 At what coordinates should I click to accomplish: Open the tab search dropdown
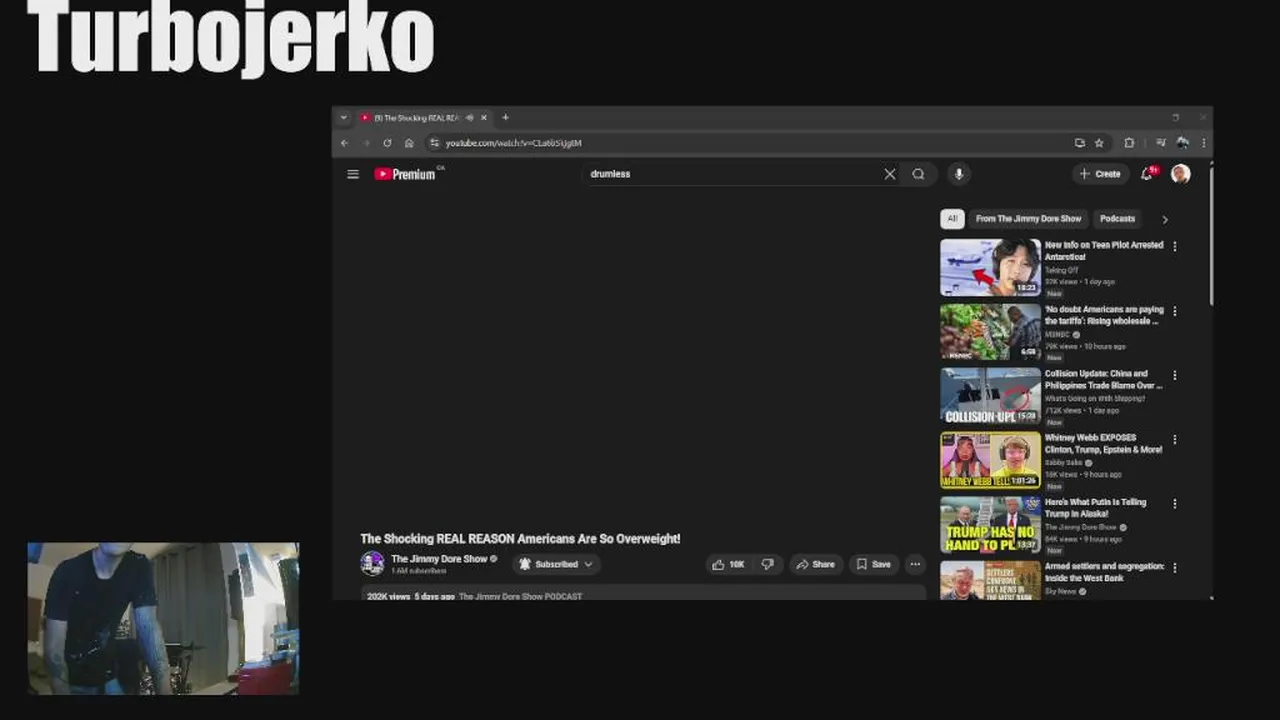click(343, 118)
